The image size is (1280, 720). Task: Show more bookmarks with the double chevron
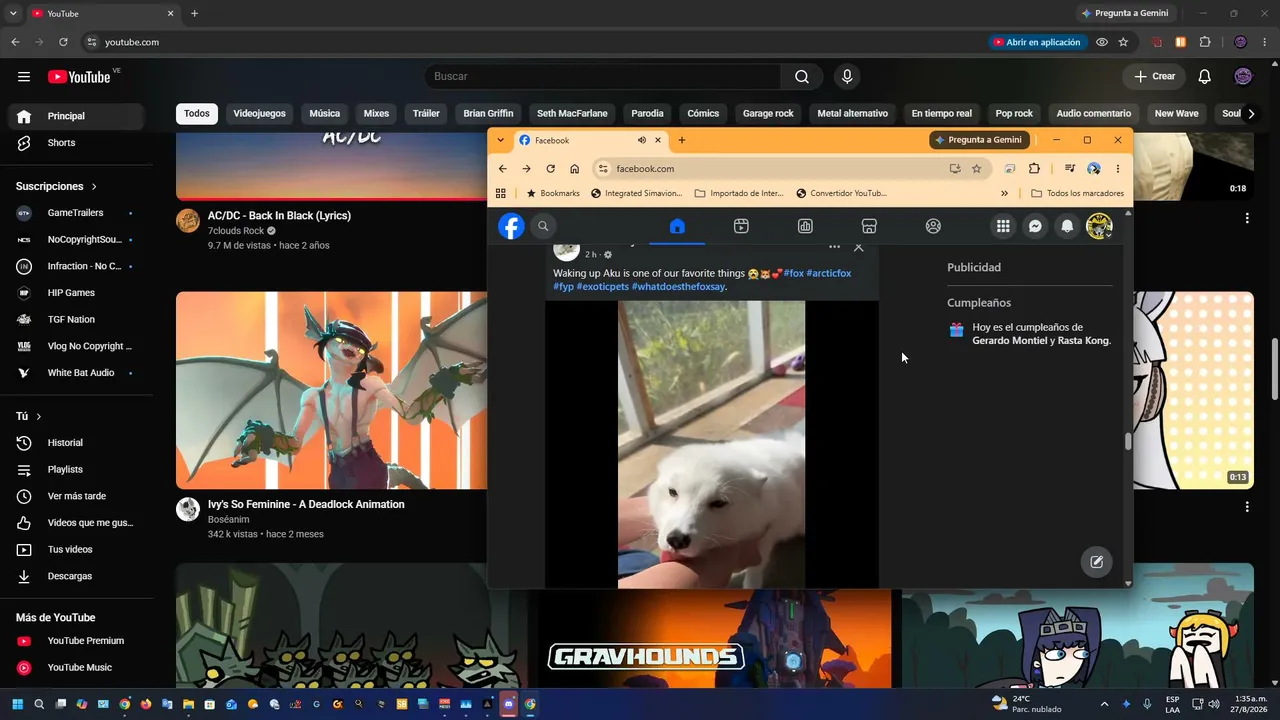pyautogui.click(x=1004, y=193)
